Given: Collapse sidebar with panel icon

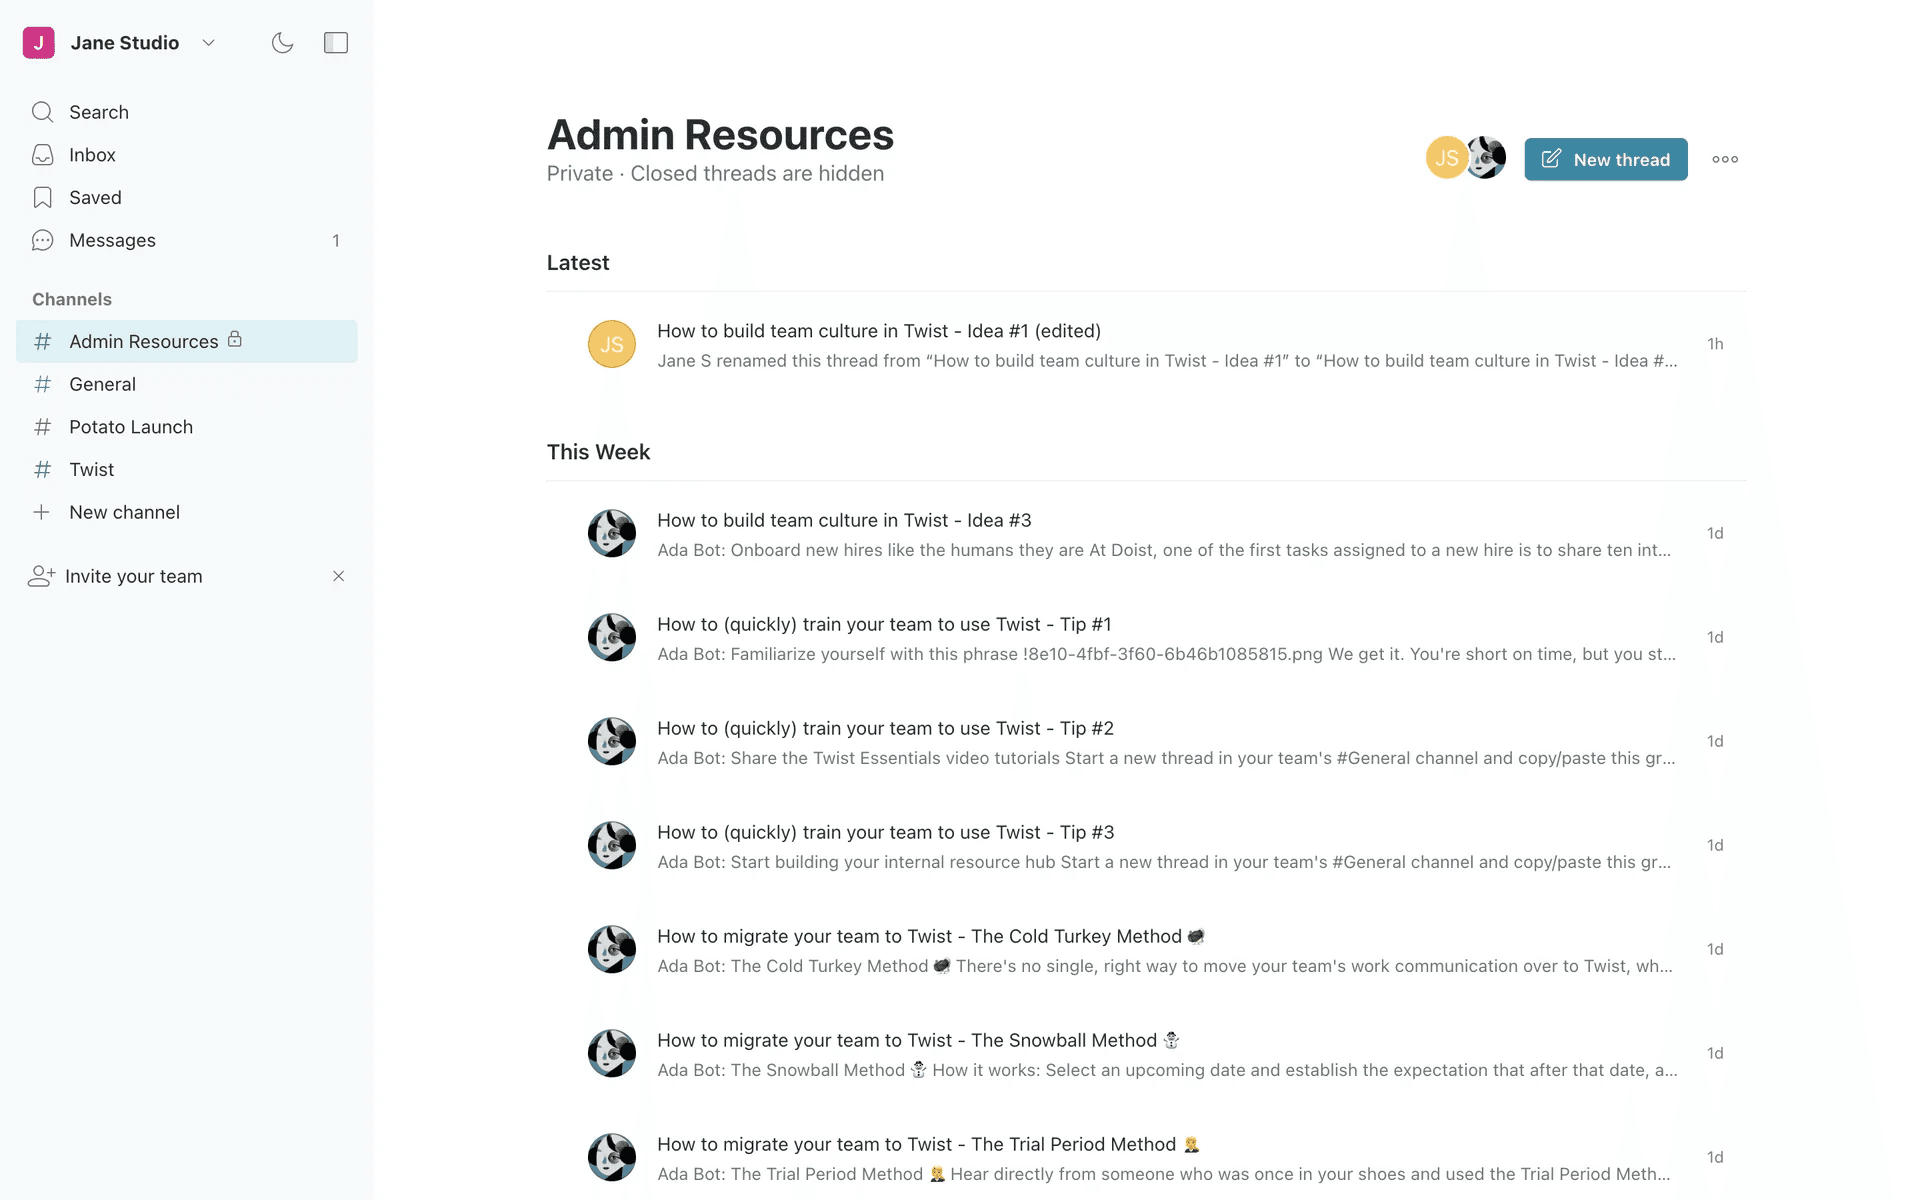Looking at the screenshot, I should (x=336, y=43).
